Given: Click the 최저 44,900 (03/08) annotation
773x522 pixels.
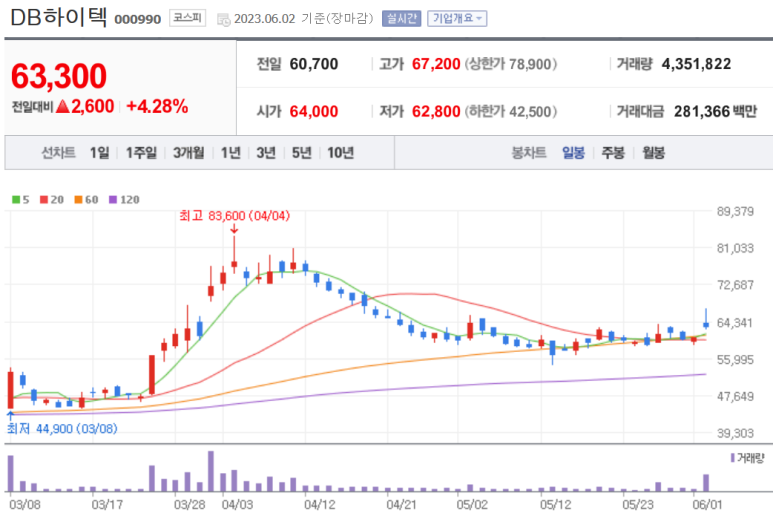Looking at the screenshot, I should click(62, 428).
